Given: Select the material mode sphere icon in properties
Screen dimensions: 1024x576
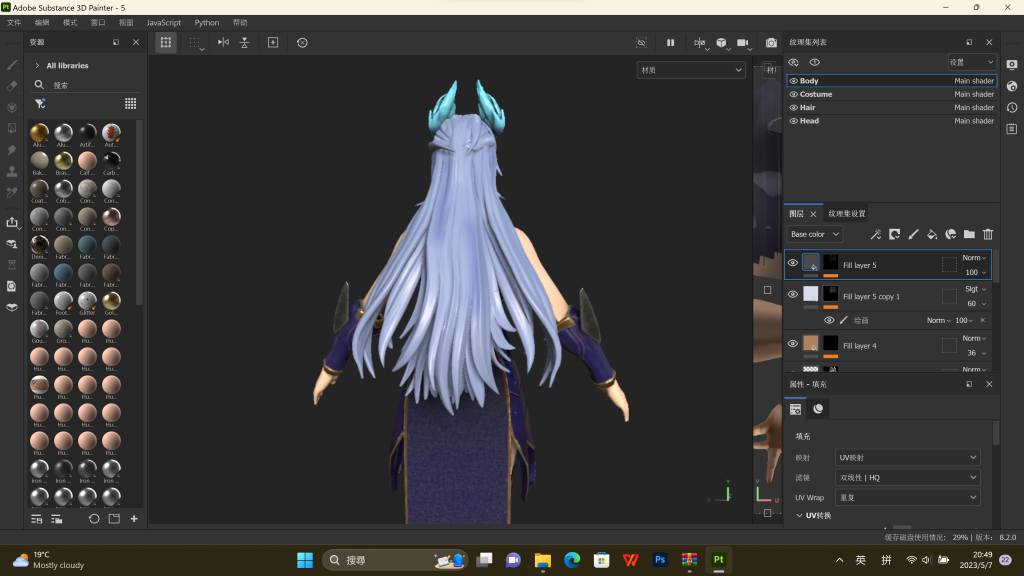Looking at the screenshot, I should tap(818, 409).
